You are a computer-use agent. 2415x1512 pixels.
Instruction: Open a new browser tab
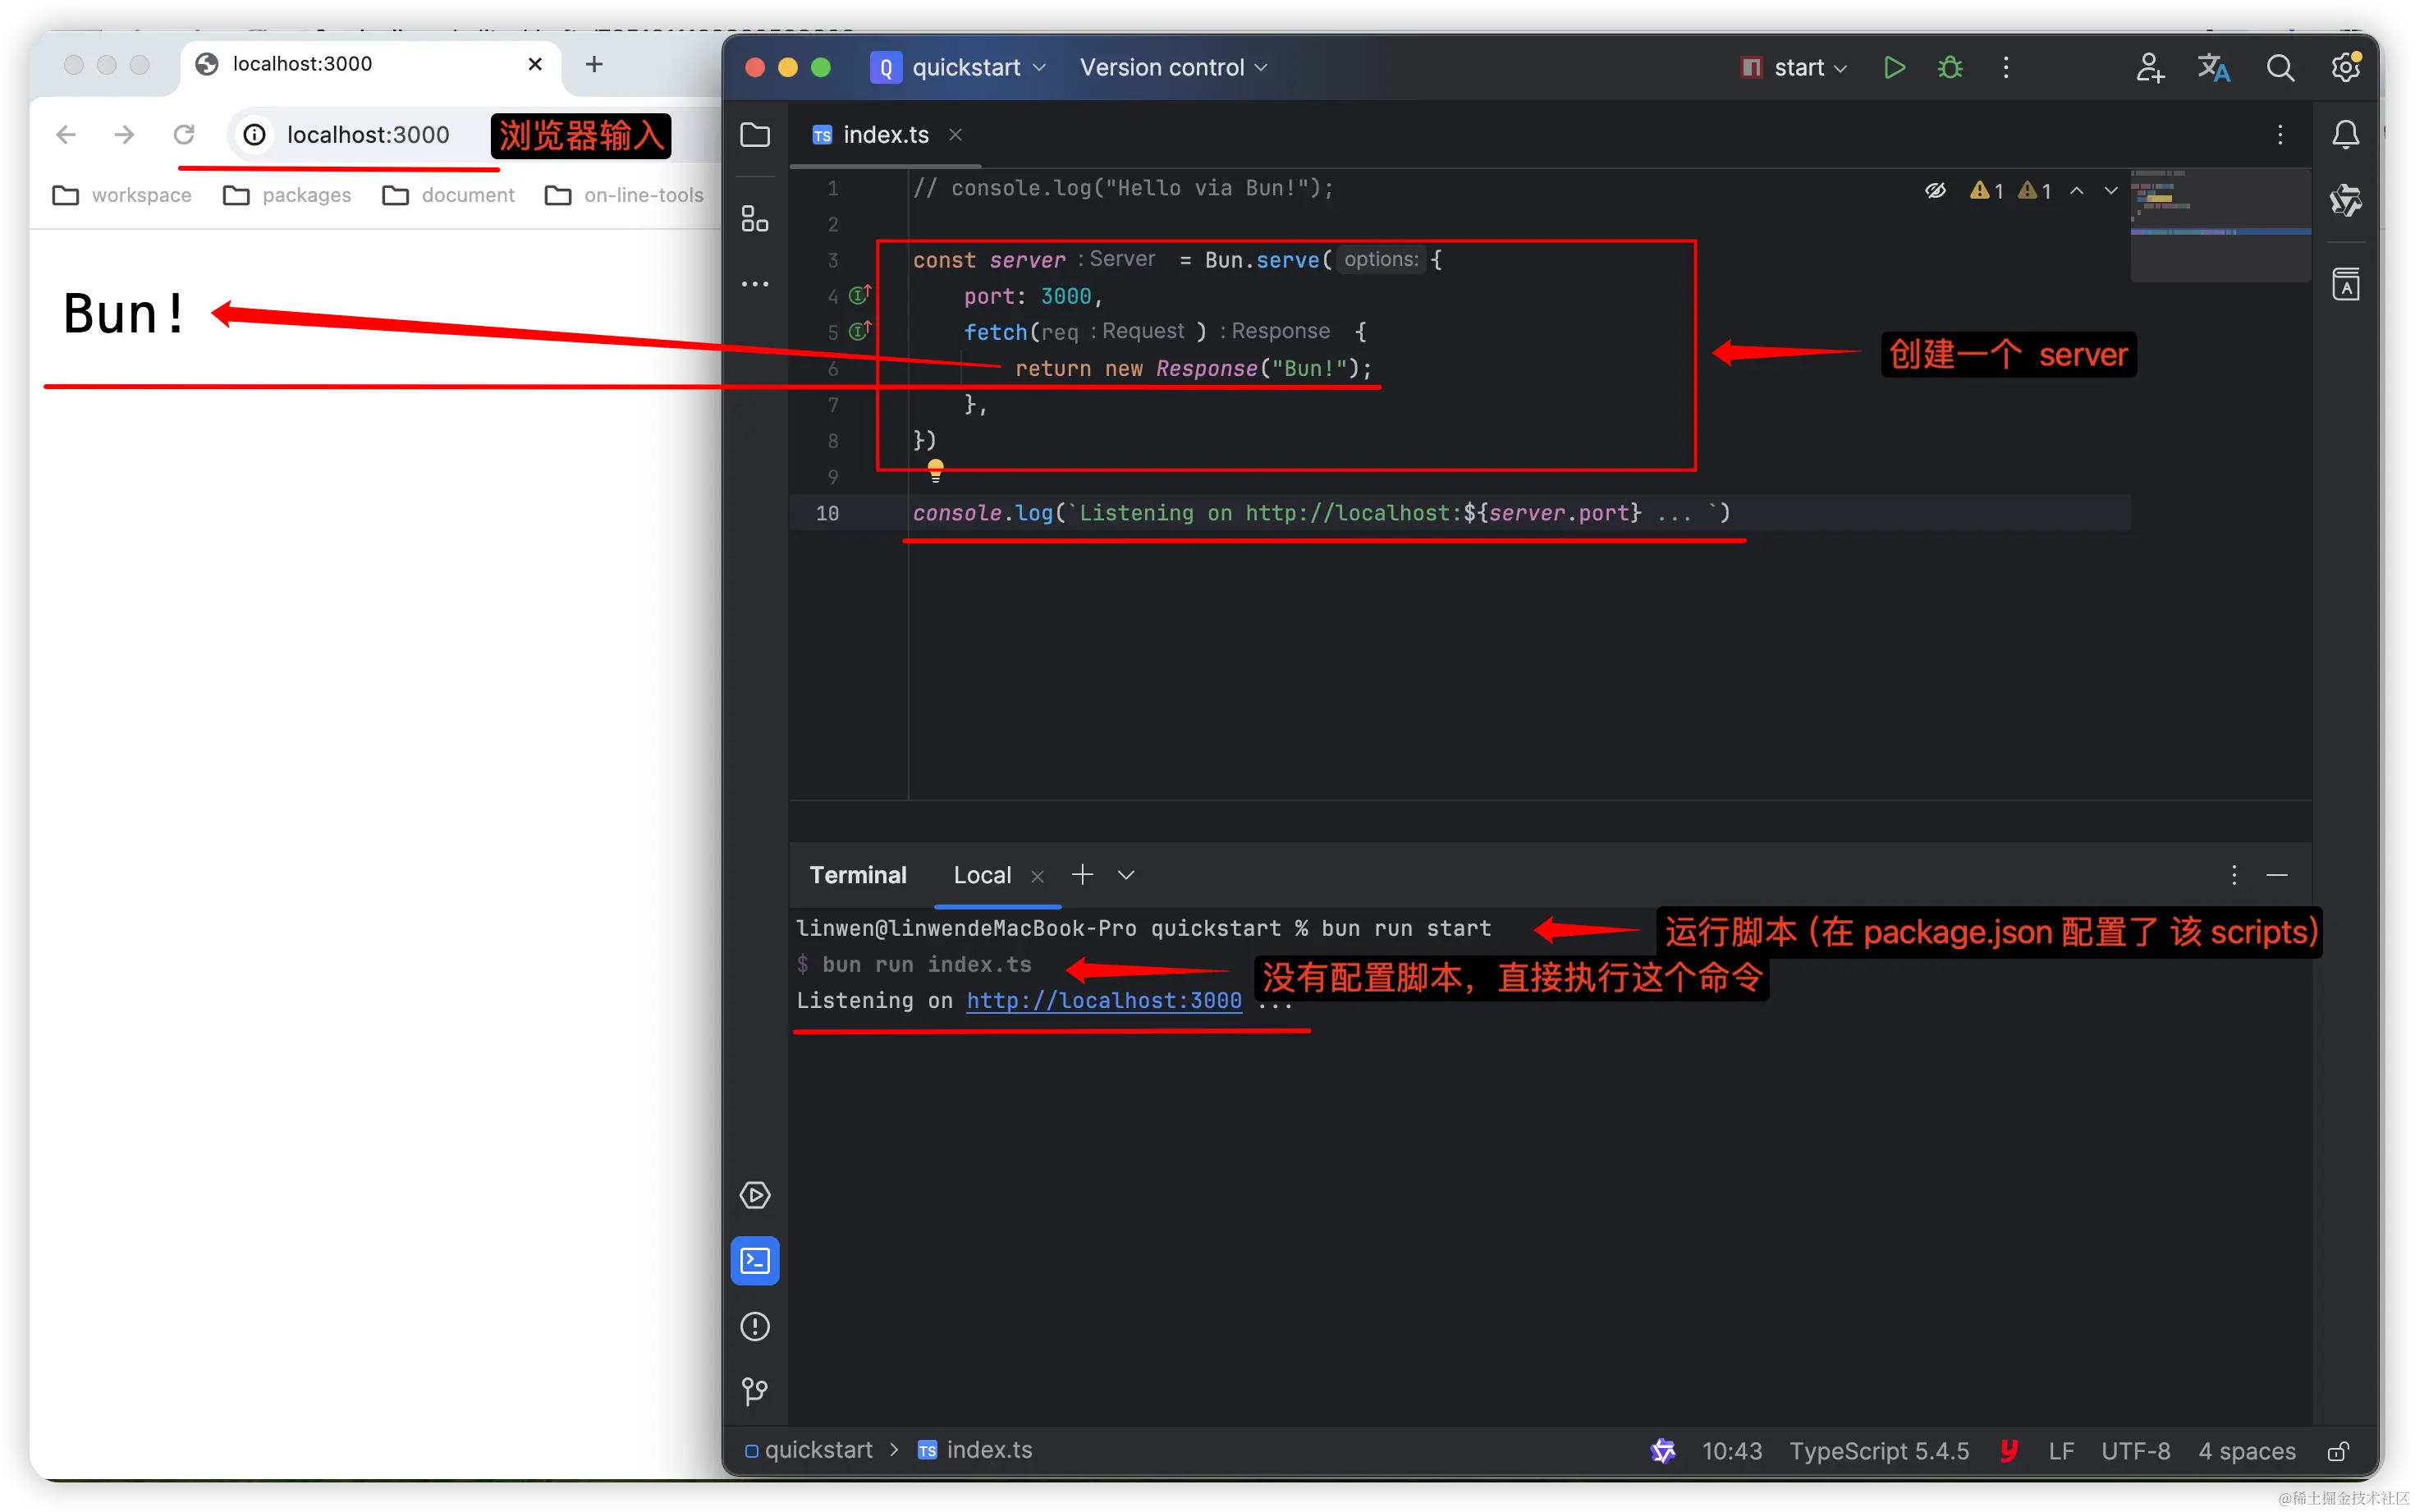[594, 64]
